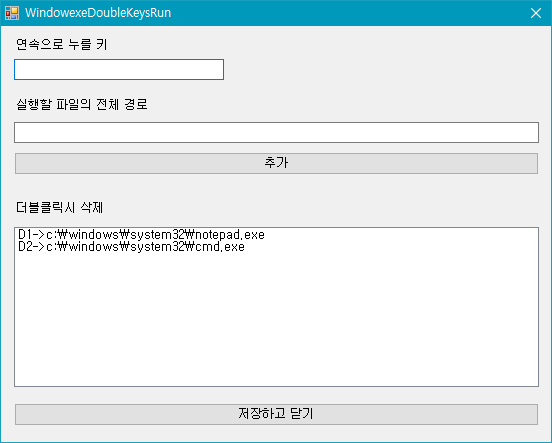Click the 연속으로 누를 키 label
The height and width of the screenshot is (443, 552).
click(62, 44)
